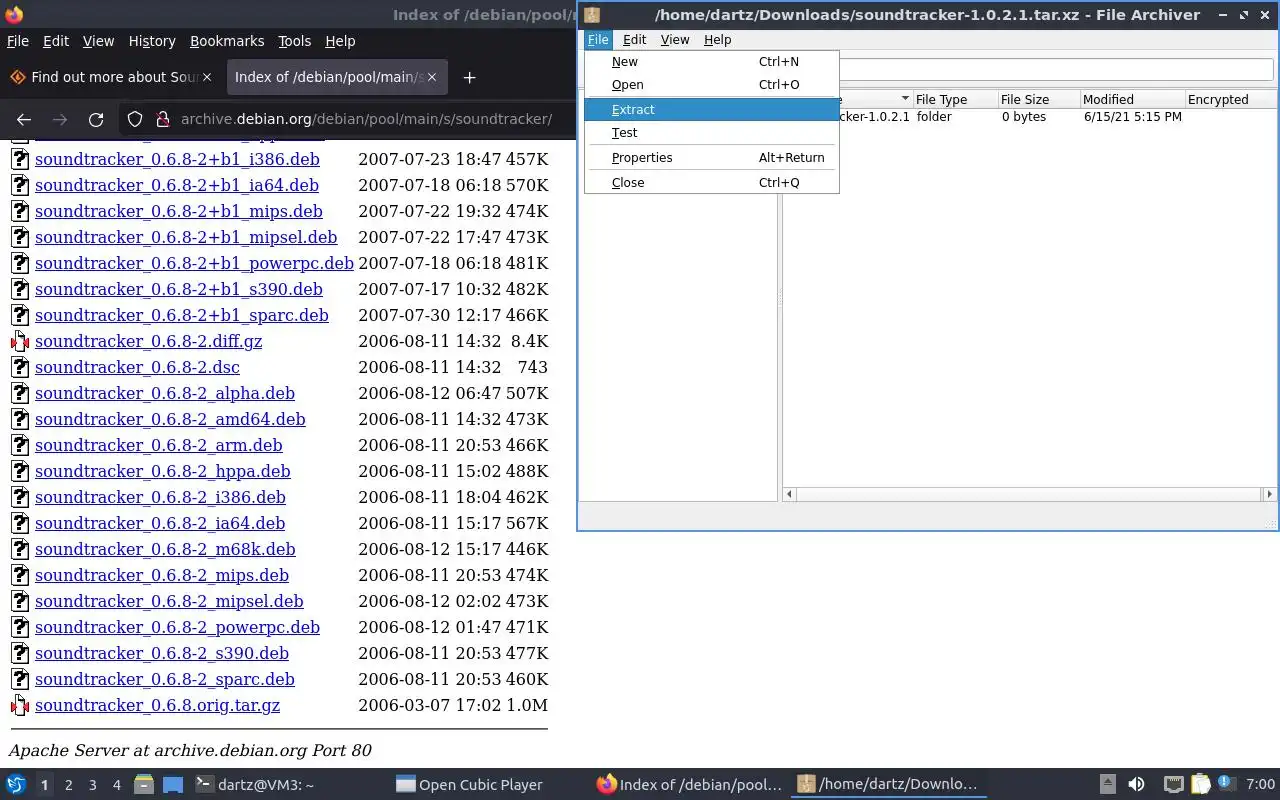Select the 'folder' cell in archive list
The width and height of the screenshot is (1280, 800).
tap(934, 117)
